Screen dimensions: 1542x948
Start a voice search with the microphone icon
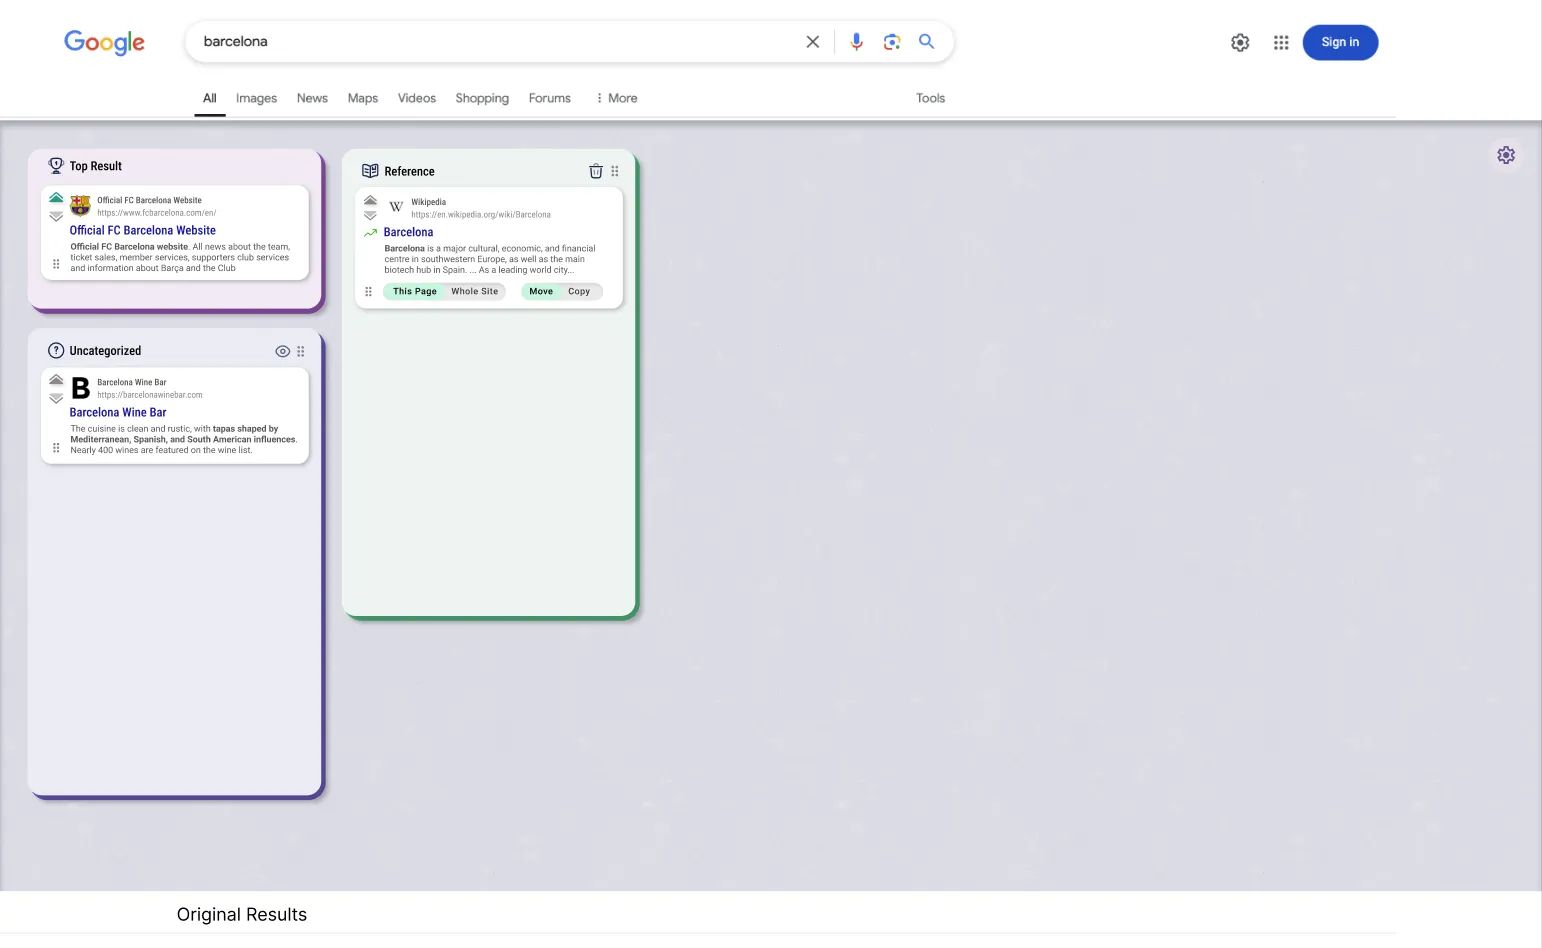[x=856, y=41]
